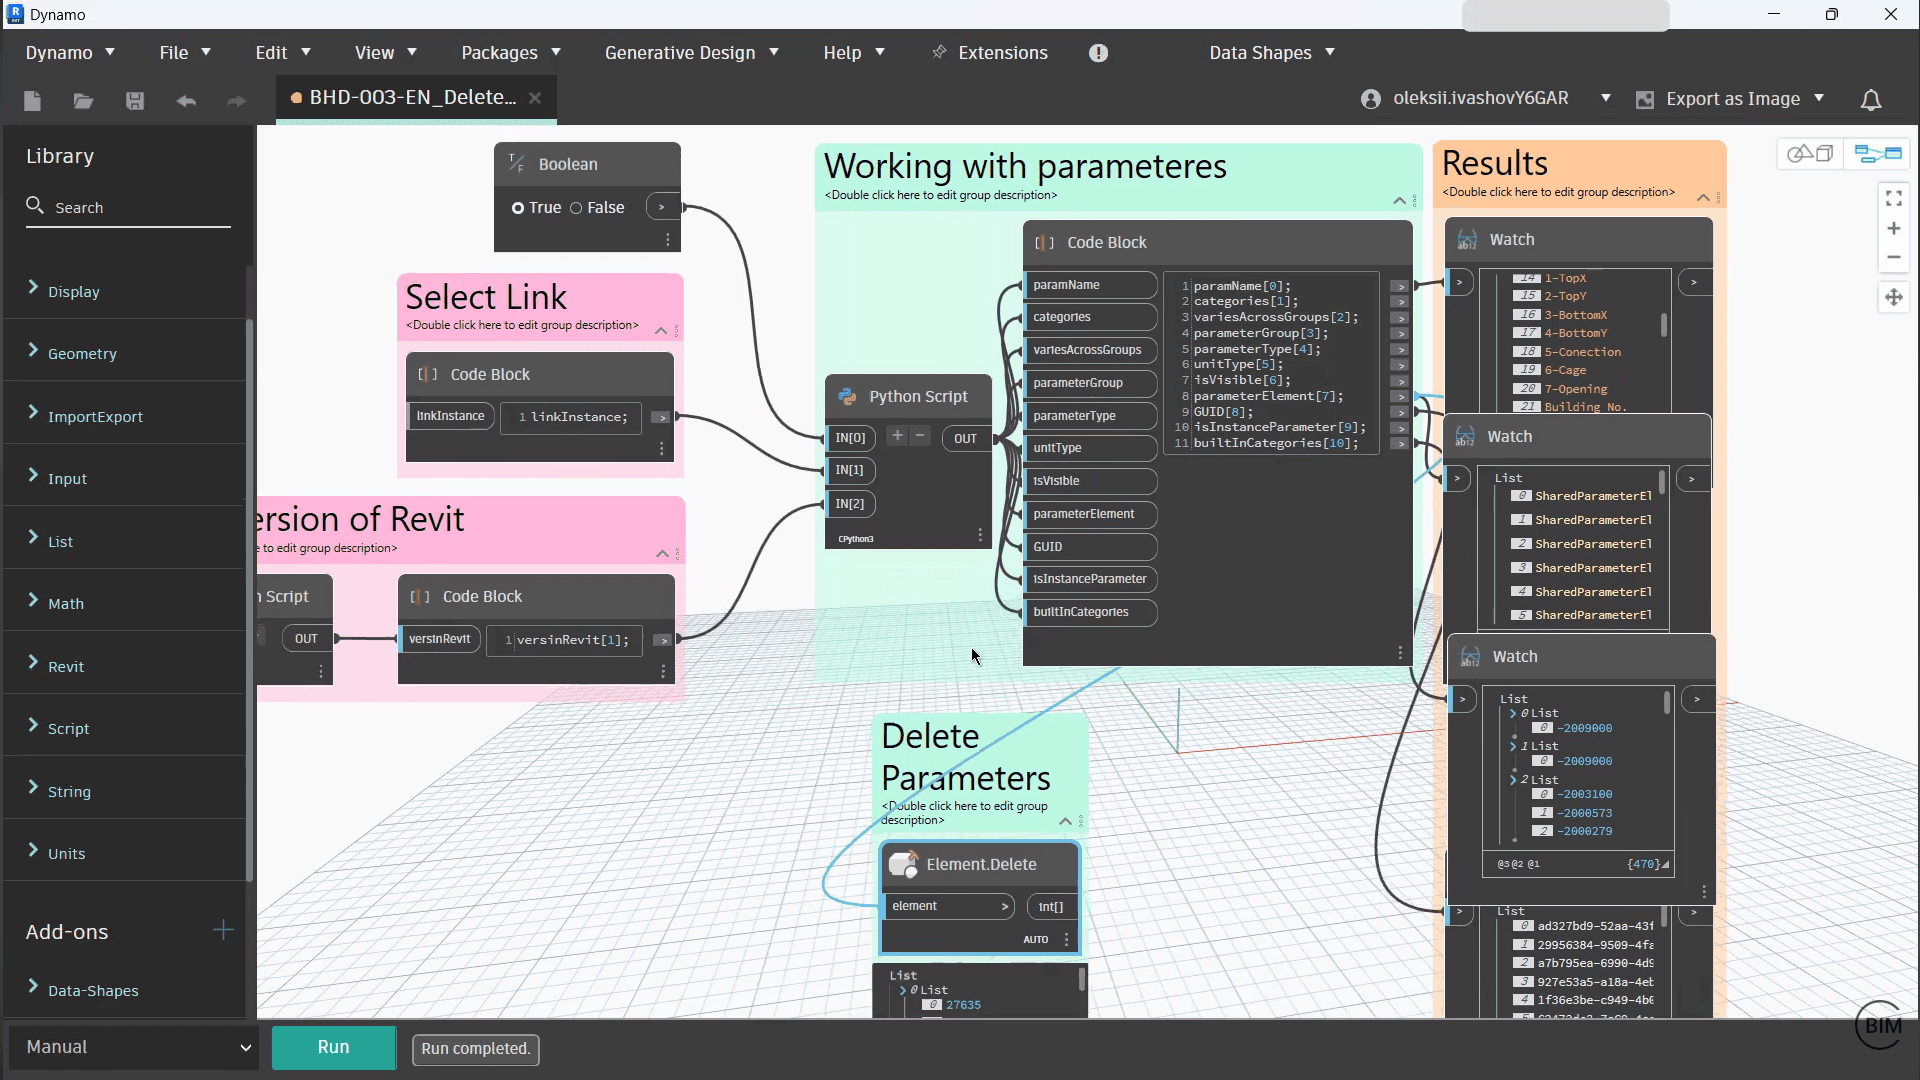Expand the '0 List' item in third Watch

[x=1513, y=713]
